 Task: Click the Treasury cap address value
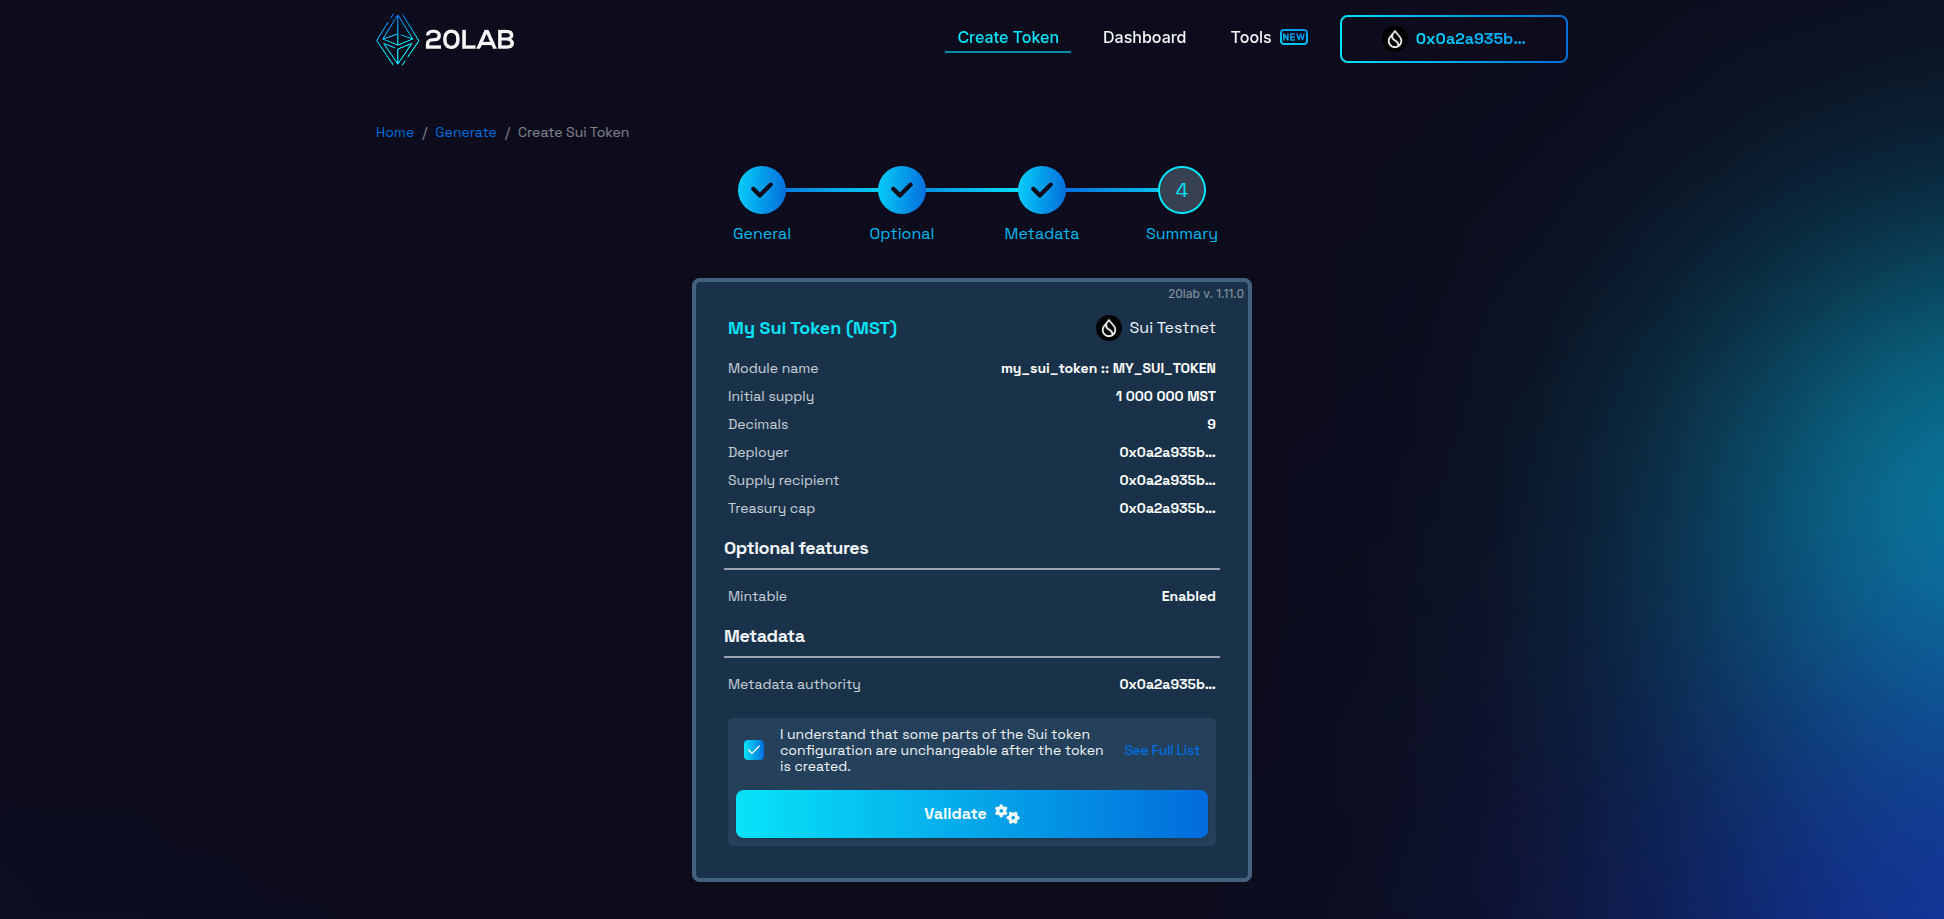[x=1167, y=508]
